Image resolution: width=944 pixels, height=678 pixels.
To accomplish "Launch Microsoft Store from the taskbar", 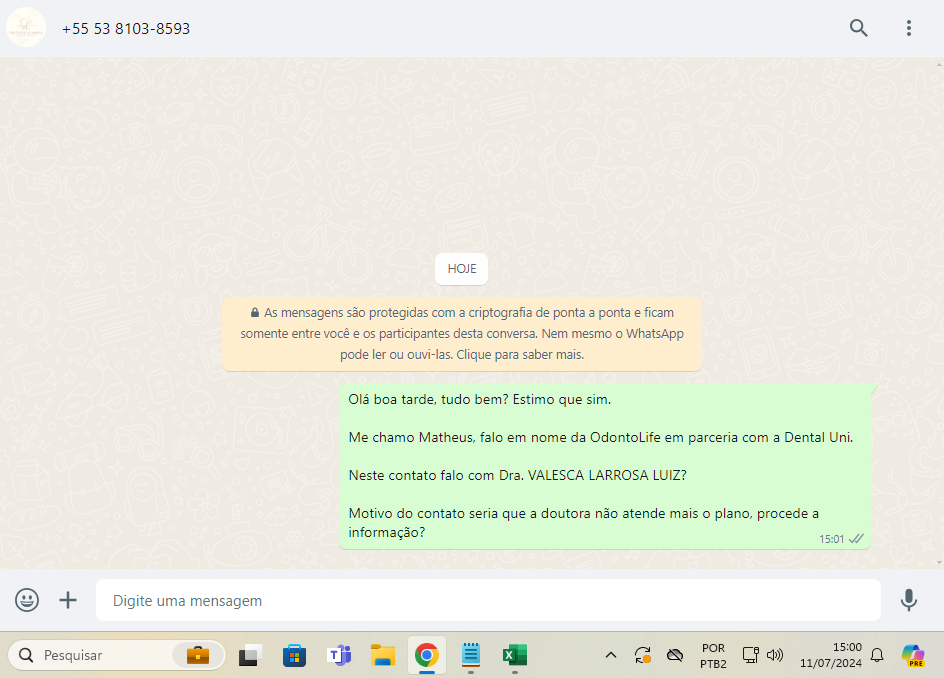I will pos(294,655).
